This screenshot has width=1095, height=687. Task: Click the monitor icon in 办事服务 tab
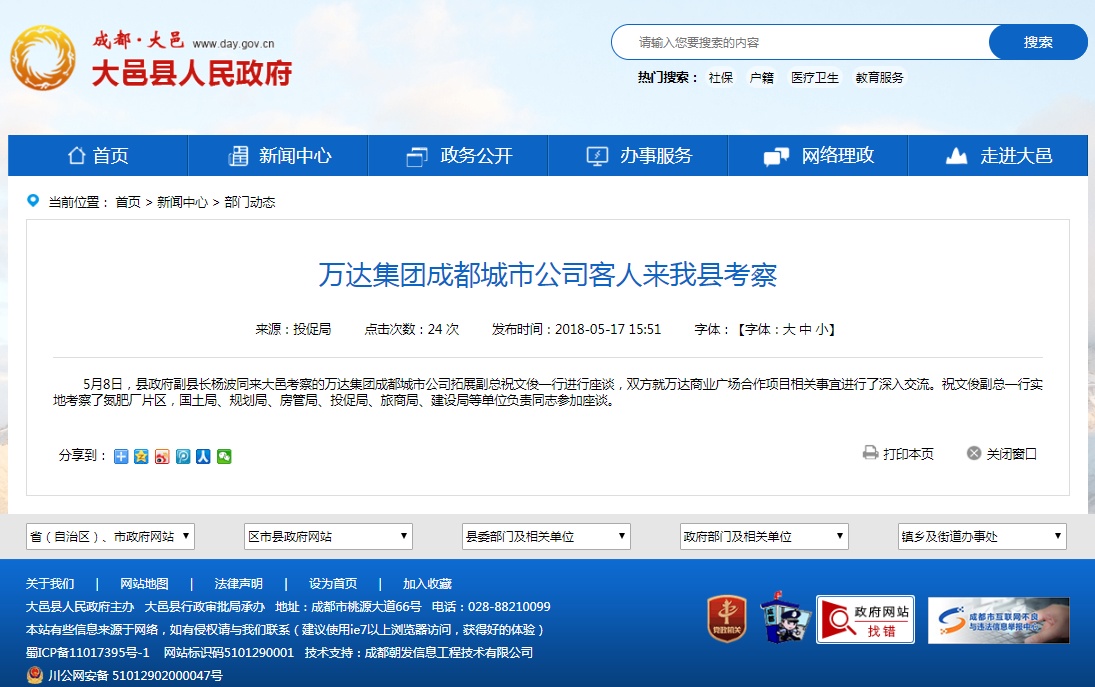tap(597, 156)
